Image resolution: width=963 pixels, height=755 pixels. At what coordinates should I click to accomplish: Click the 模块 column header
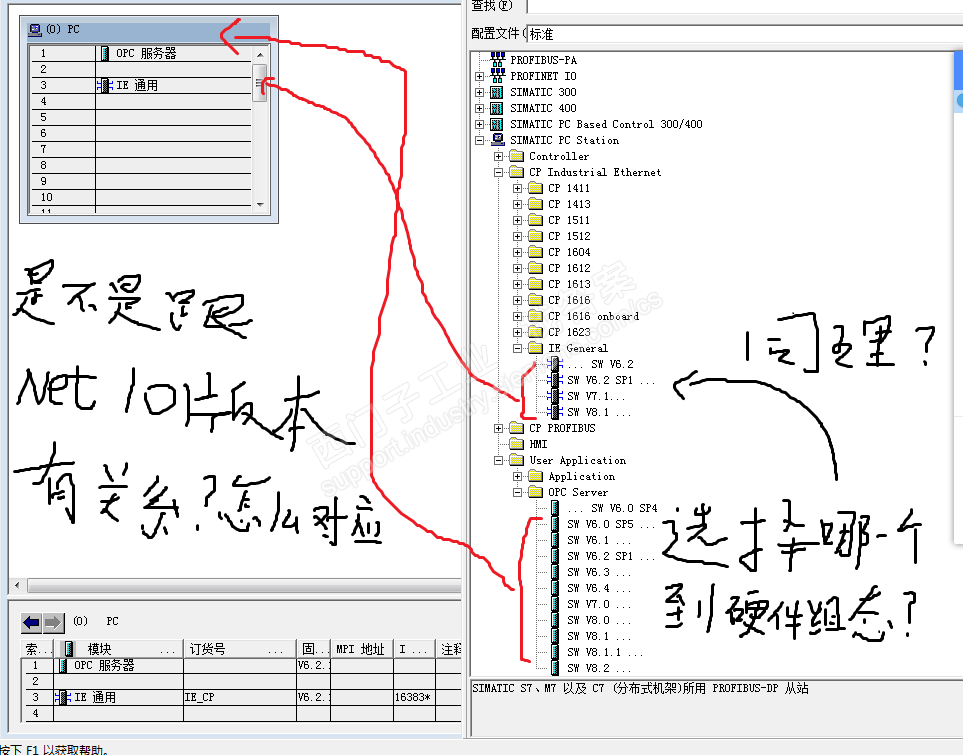point(119,649)
